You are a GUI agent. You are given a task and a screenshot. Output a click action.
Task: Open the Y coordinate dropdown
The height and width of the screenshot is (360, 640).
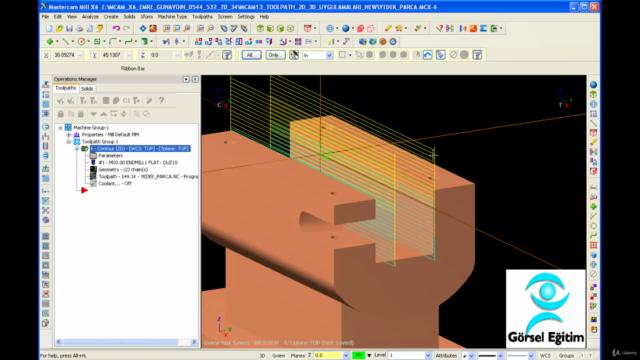point(129,55)
